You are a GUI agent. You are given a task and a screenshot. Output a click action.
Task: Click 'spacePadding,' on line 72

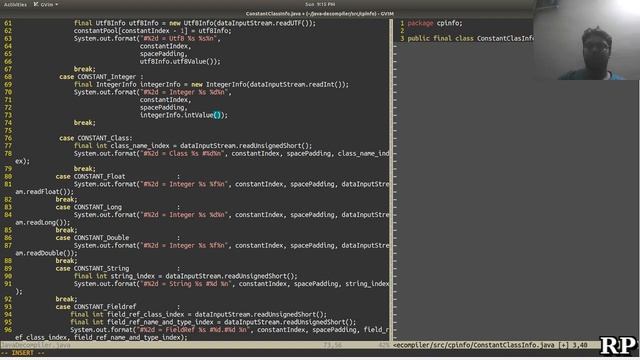click(x=163, y=108)
